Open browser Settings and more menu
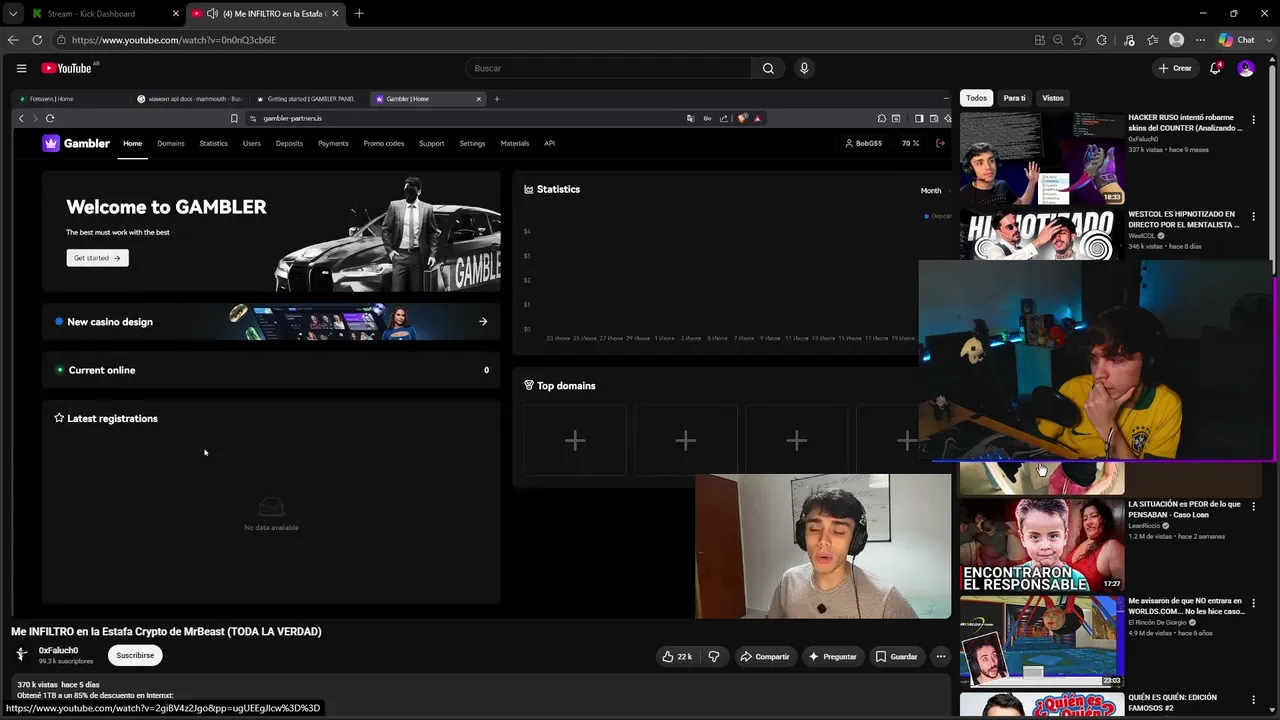Viewport: 1280px width, 720px height. 1201,40
